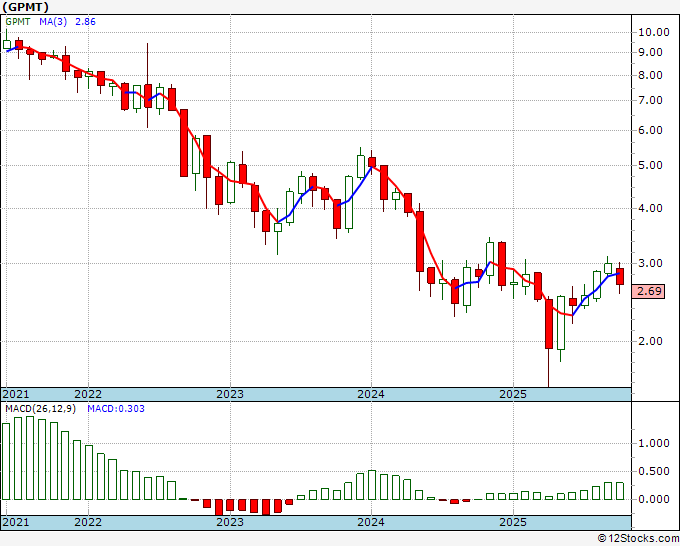The image size is (680, 546).
Task: Click the MA(3) legend label
Action: 53,22
